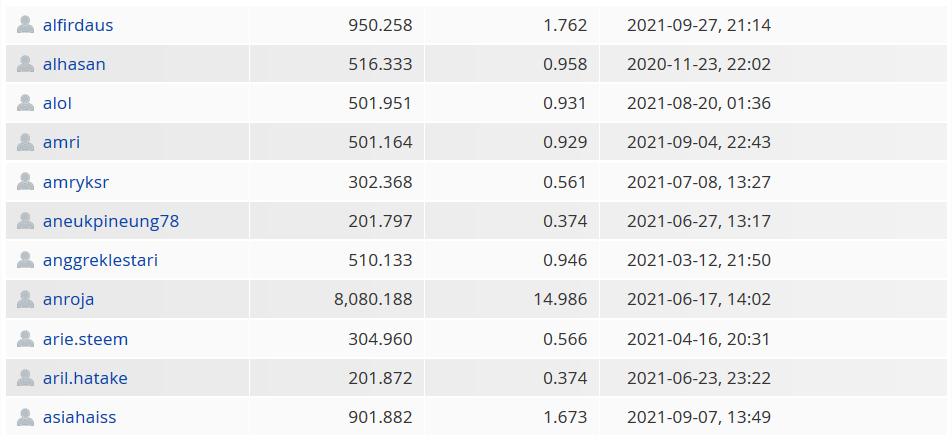Image resolution: width=952 pixels, height=436 pixels.
Task: Open the amri account link
Action: 61,142
